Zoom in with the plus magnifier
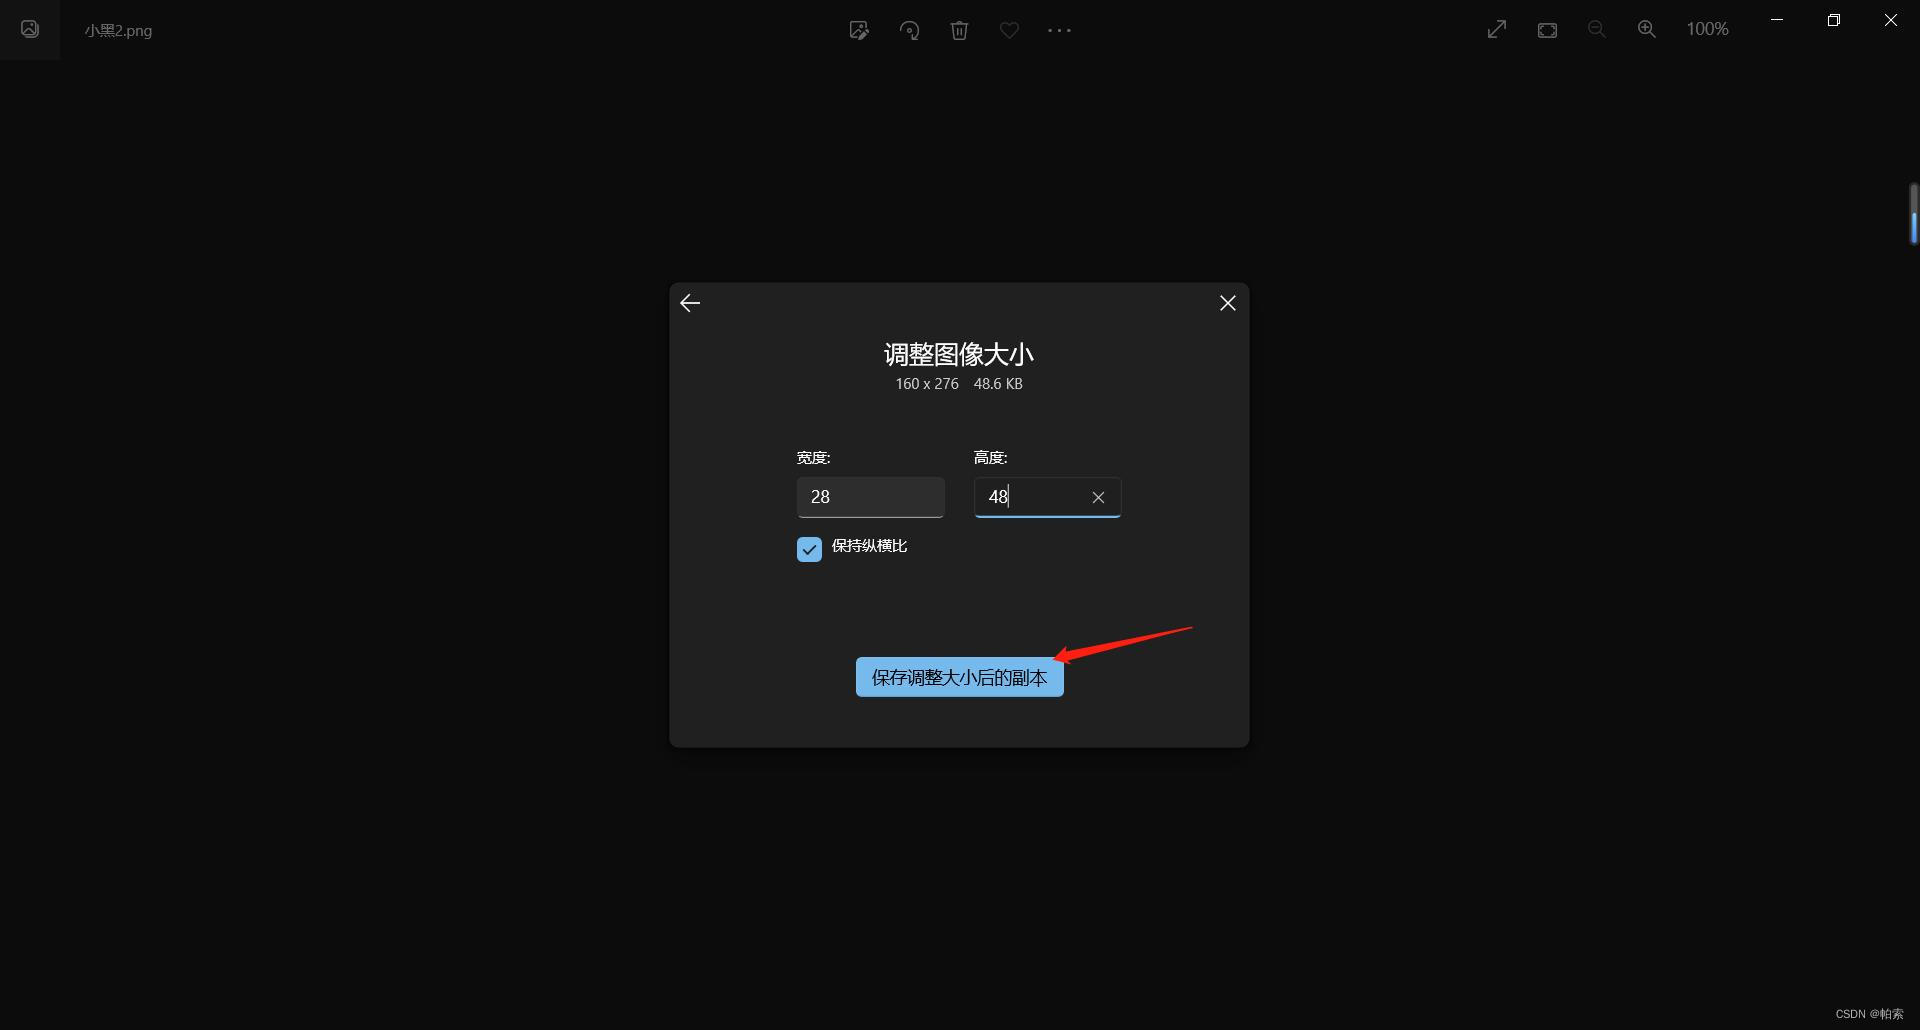 tap(1647, 30)
